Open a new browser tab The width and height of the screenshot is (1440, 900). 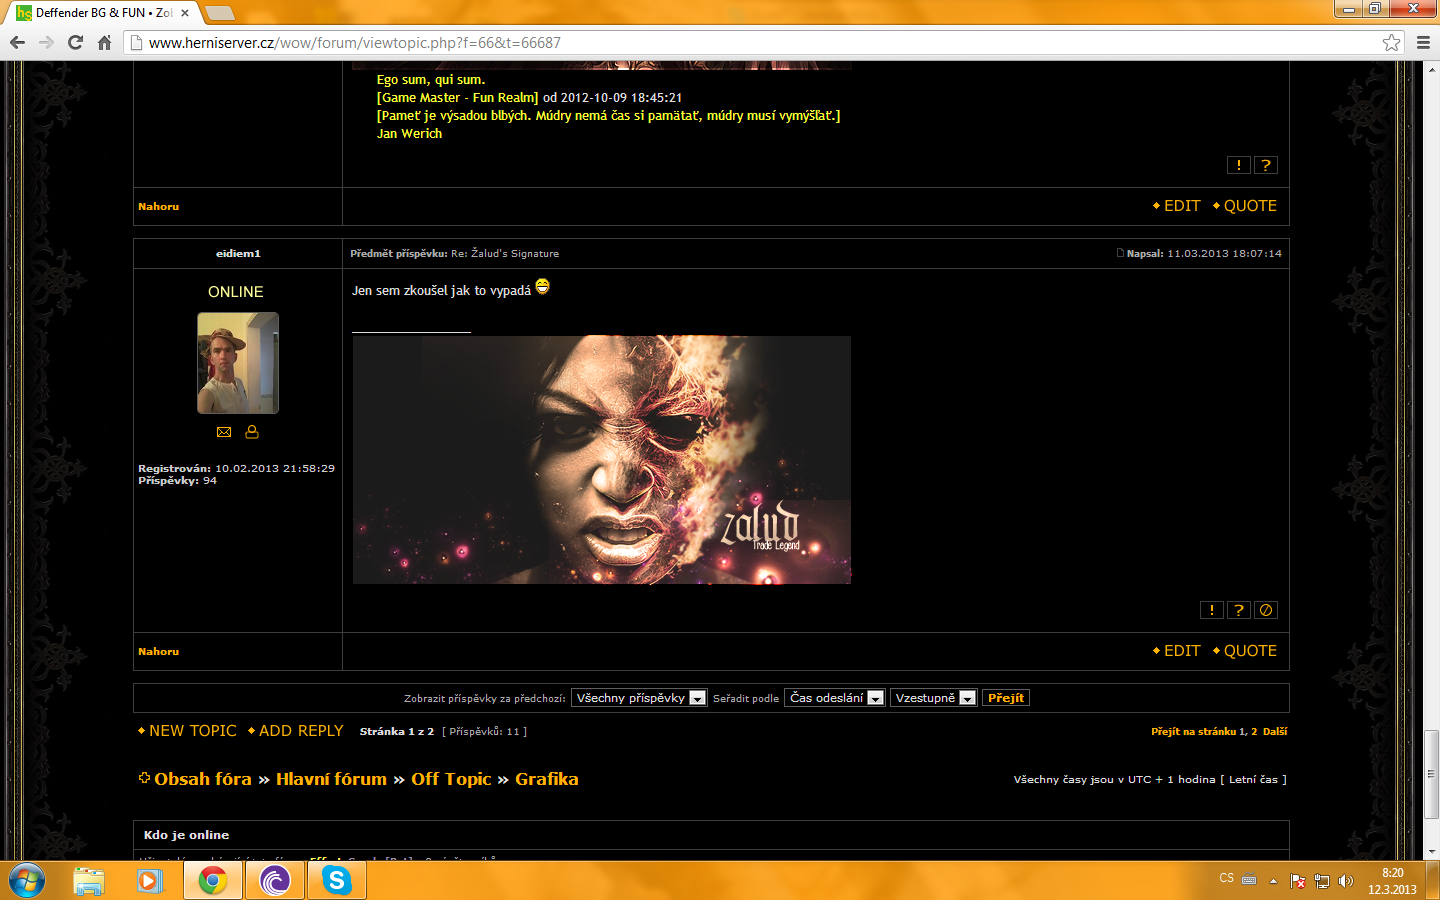point(219,13)
